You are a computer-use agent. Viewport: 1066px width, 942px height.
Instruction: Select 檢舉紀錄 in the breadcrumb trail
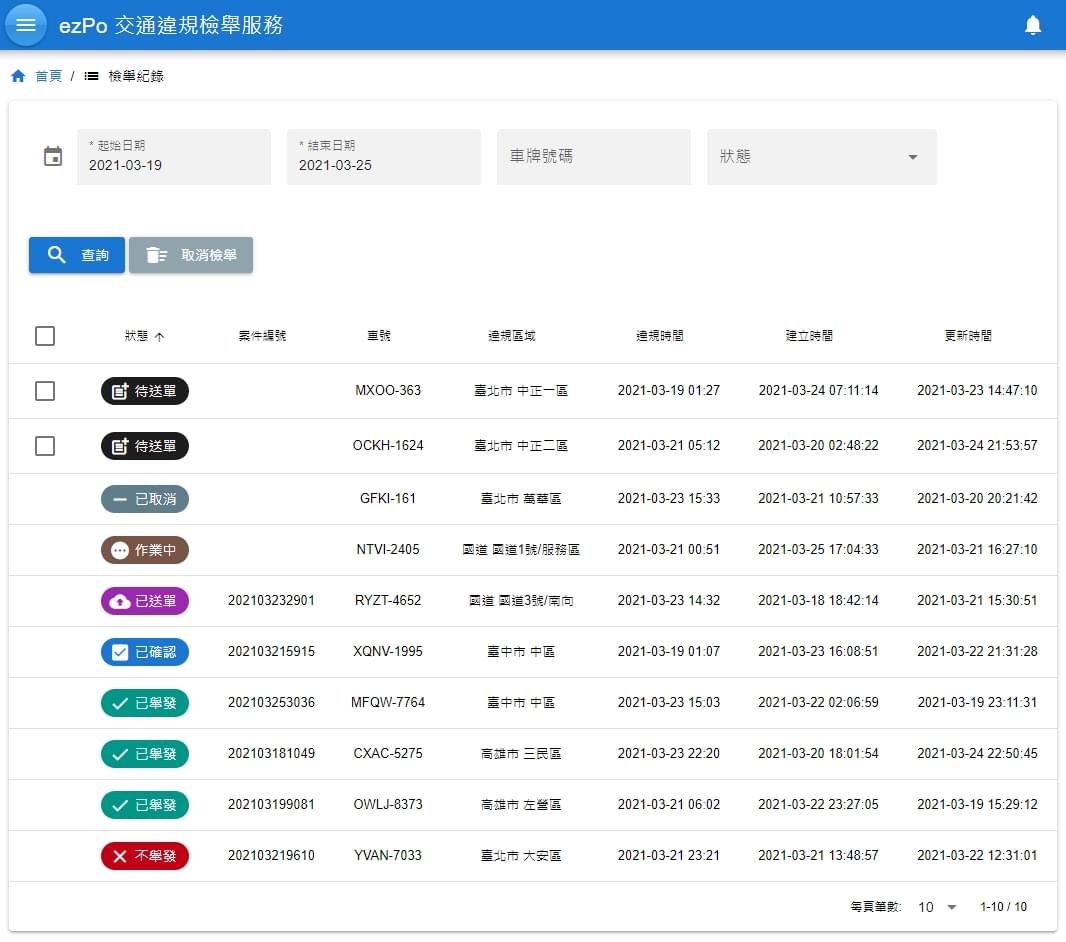(135, 74)
